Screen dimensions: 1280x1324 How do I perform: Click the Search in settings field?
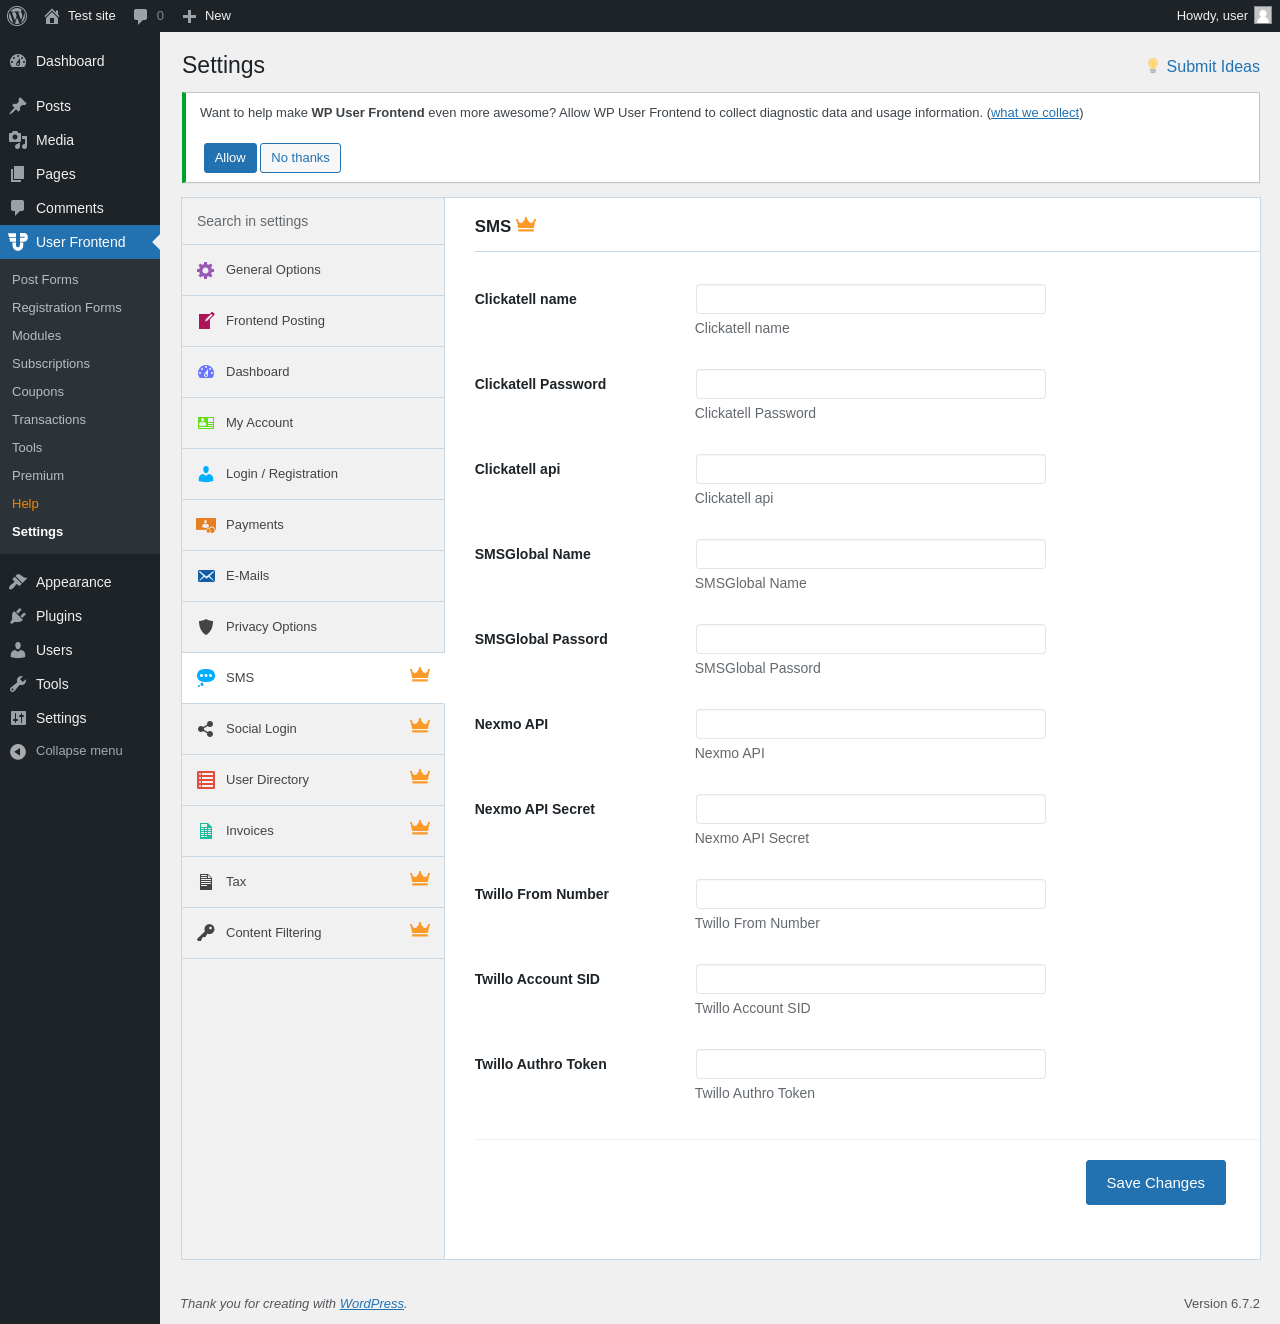click(x=313, y=221)
